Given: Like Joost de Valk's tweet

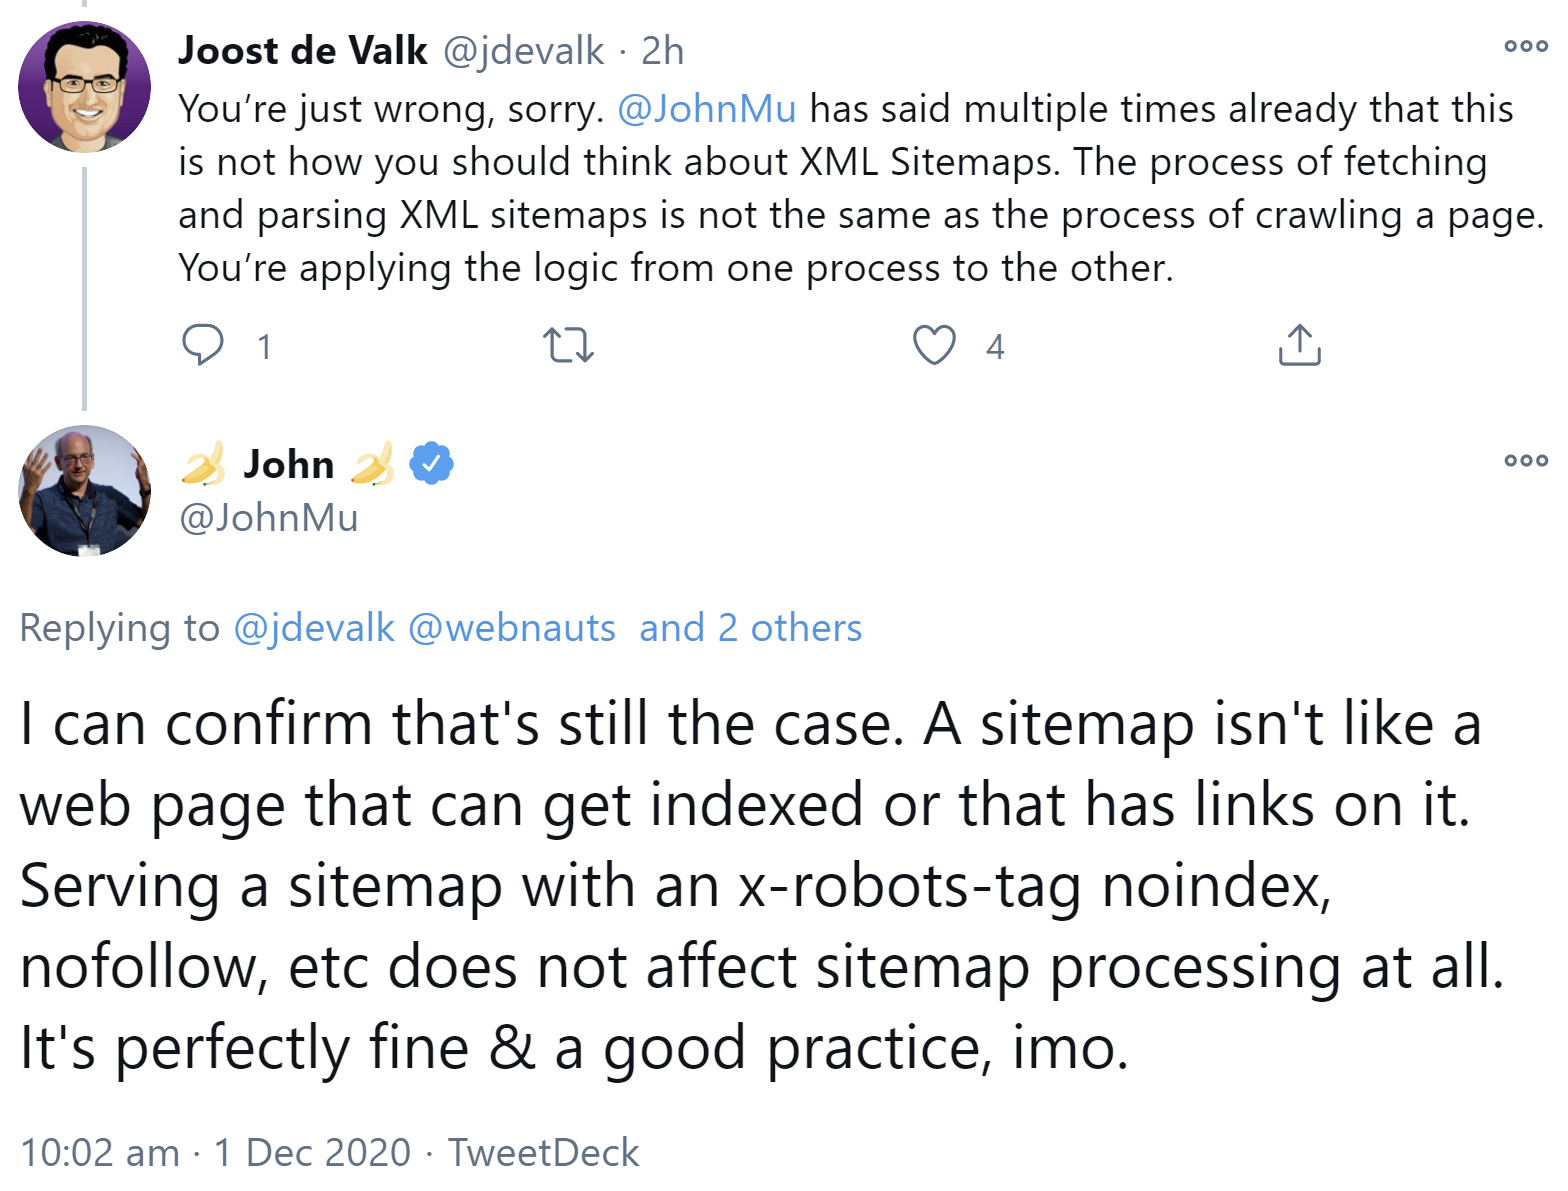Looking at the screenshot, I should [934, 345].
